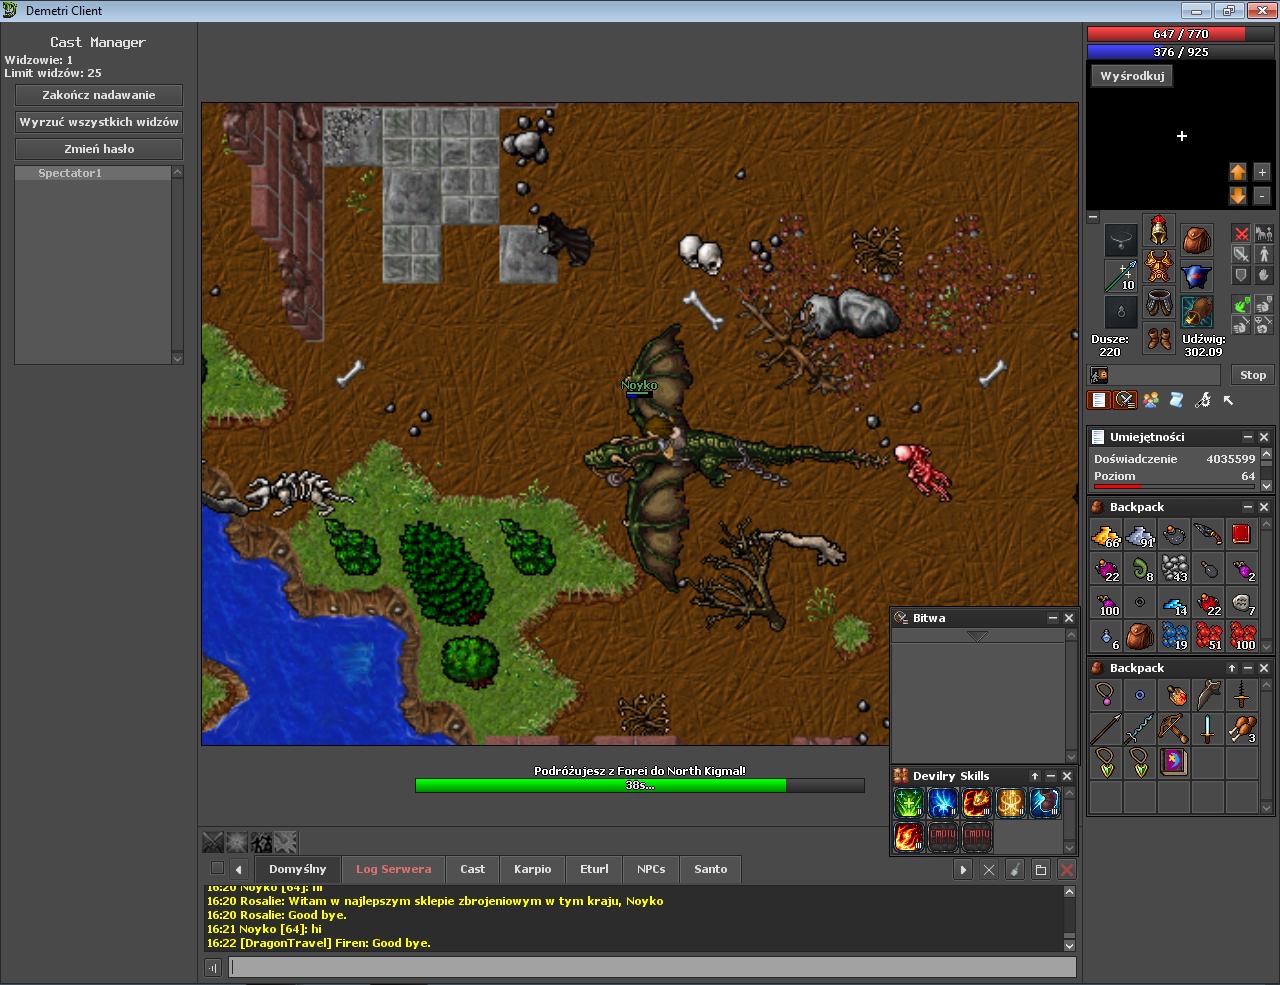Click the helmet equipment slot
This screenshot has height=985, width=1280.
(x=1159, y=231)
